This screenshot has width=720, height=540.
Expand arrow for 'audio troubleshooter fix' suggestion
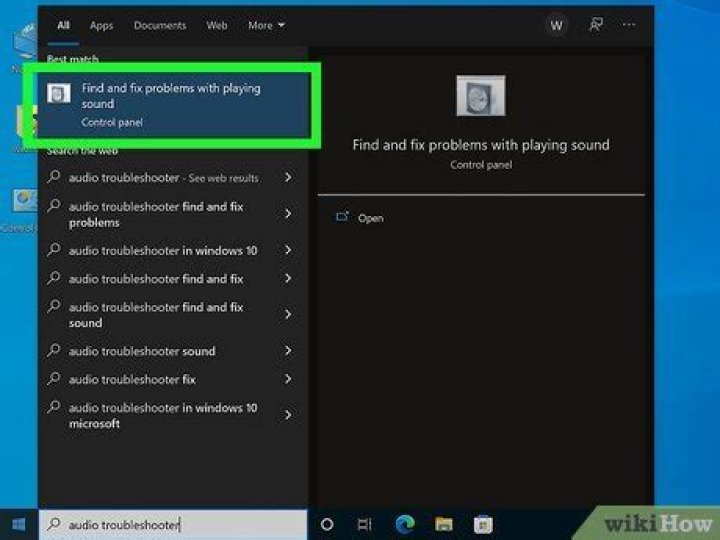(288, 379)
